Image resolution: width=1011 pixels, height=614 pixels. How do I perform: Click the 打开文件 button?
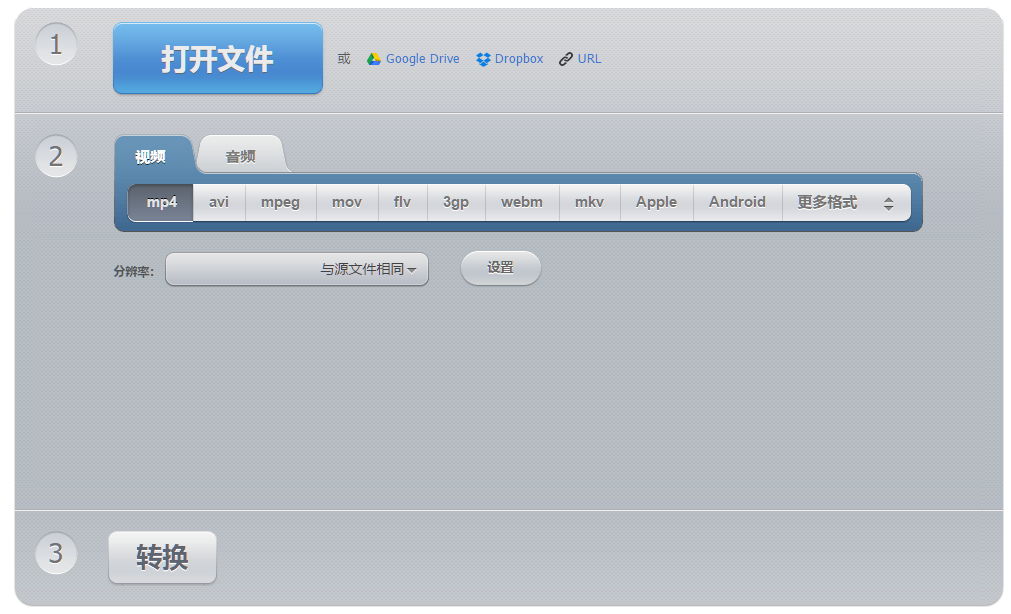point(218,59)
